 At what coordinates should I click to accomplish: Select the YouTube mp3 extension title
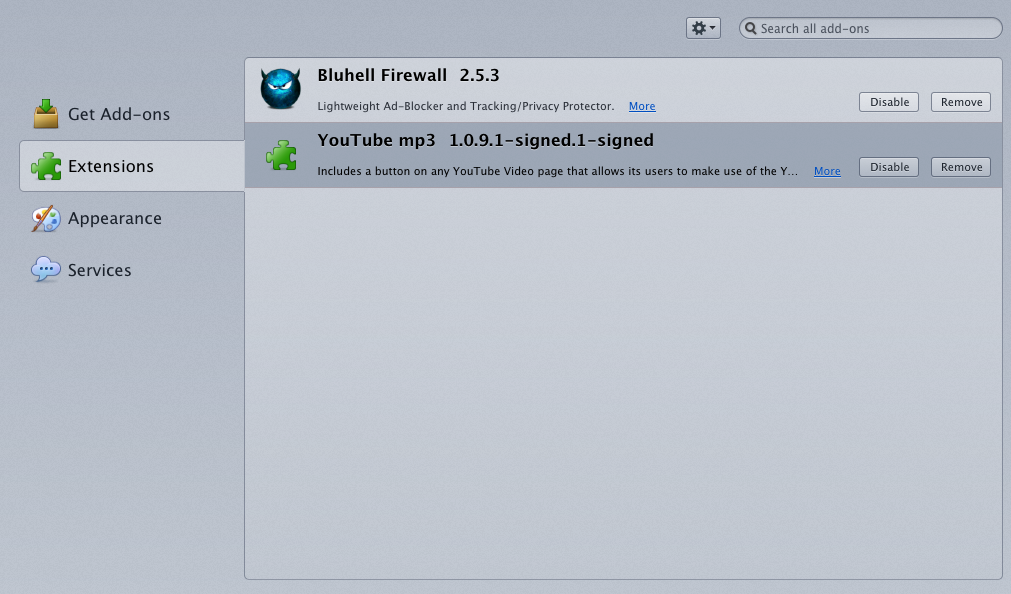377,141
